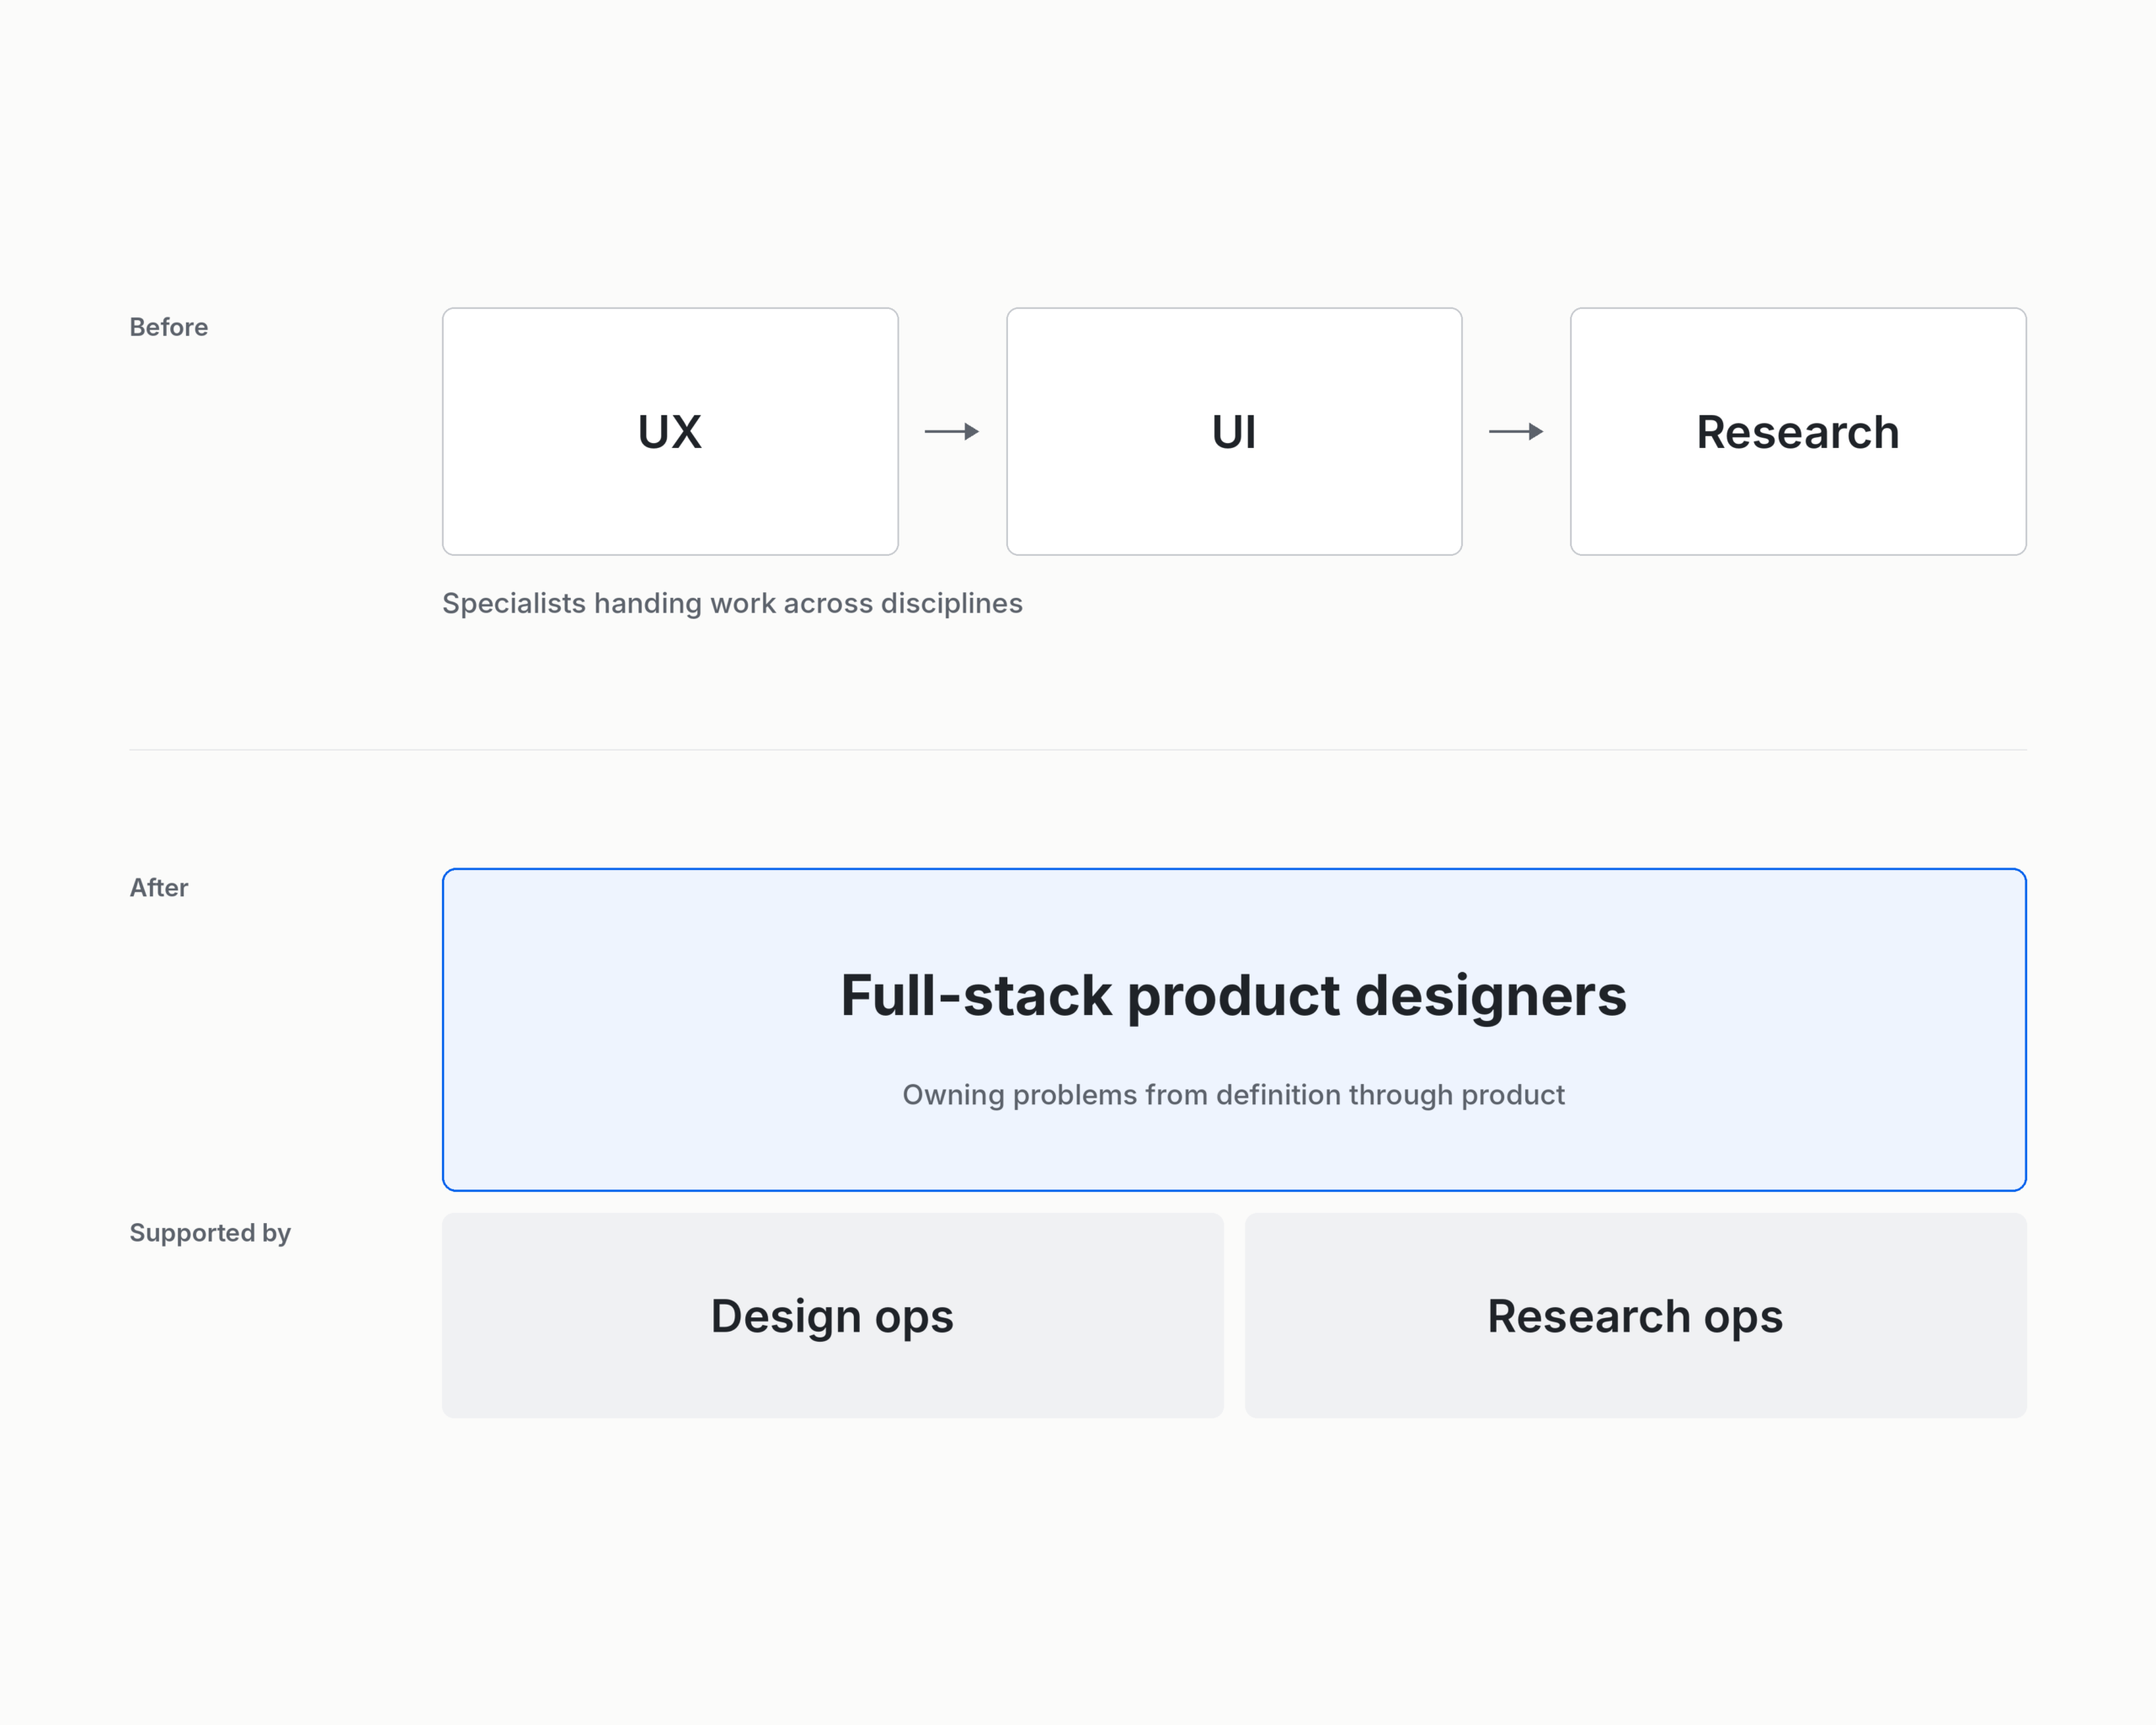Click the Research ops text
The width and height of the screenshot is (2156, 1725).
click(1635, 1317)
